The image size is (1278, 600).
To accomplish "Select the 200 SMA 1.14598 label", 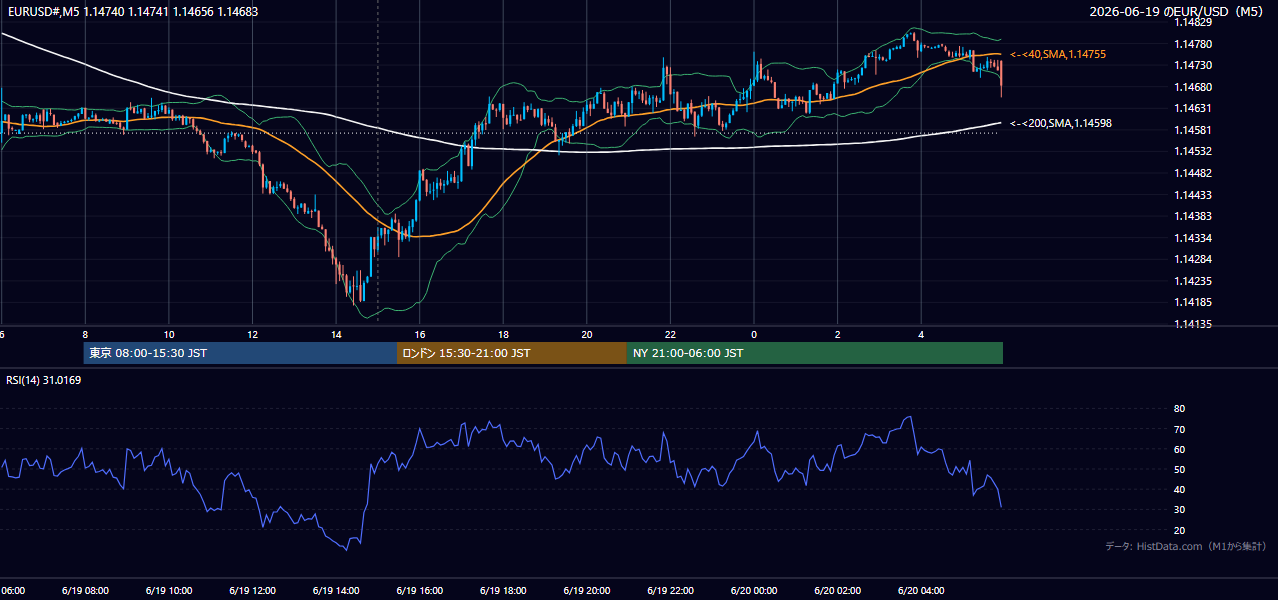I will (x=1061, y=123).
